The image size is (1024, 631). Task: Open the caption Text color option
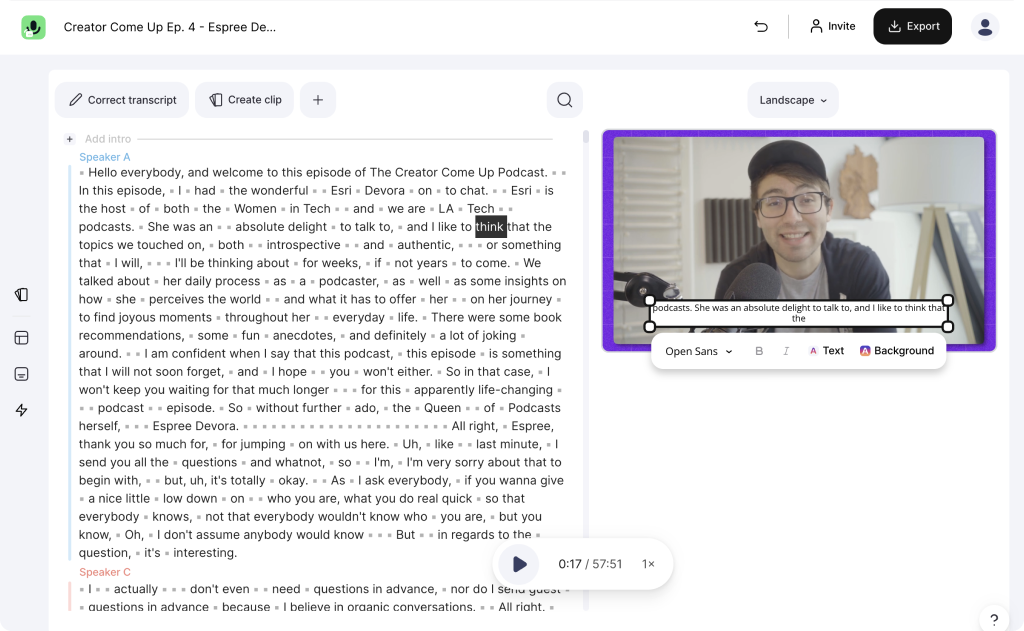click(826, 351)
